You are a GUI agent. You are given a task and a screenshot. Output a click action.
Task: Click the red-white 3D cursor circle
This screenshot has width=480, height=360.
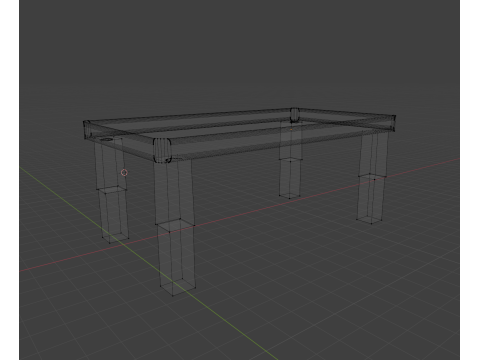click(x=124, y=172)
